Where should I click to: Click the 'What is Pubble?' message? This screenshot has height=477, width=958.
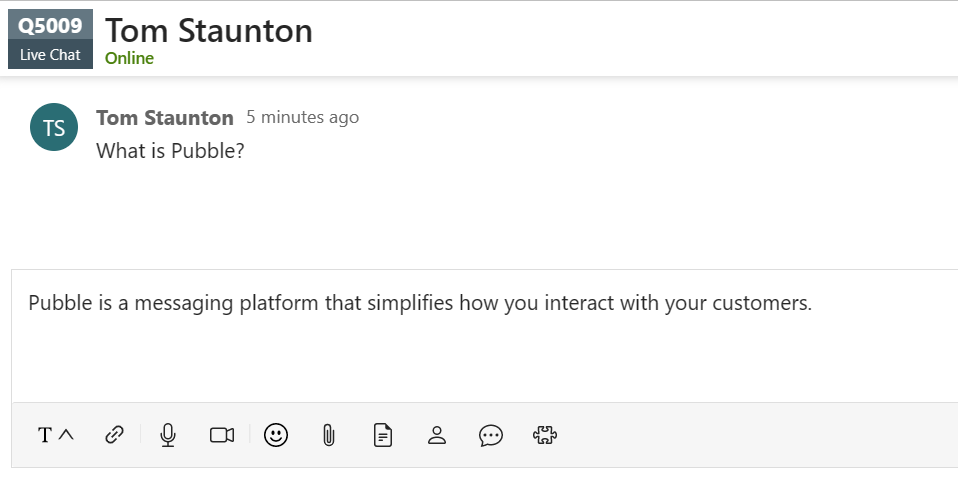point(170,151)
